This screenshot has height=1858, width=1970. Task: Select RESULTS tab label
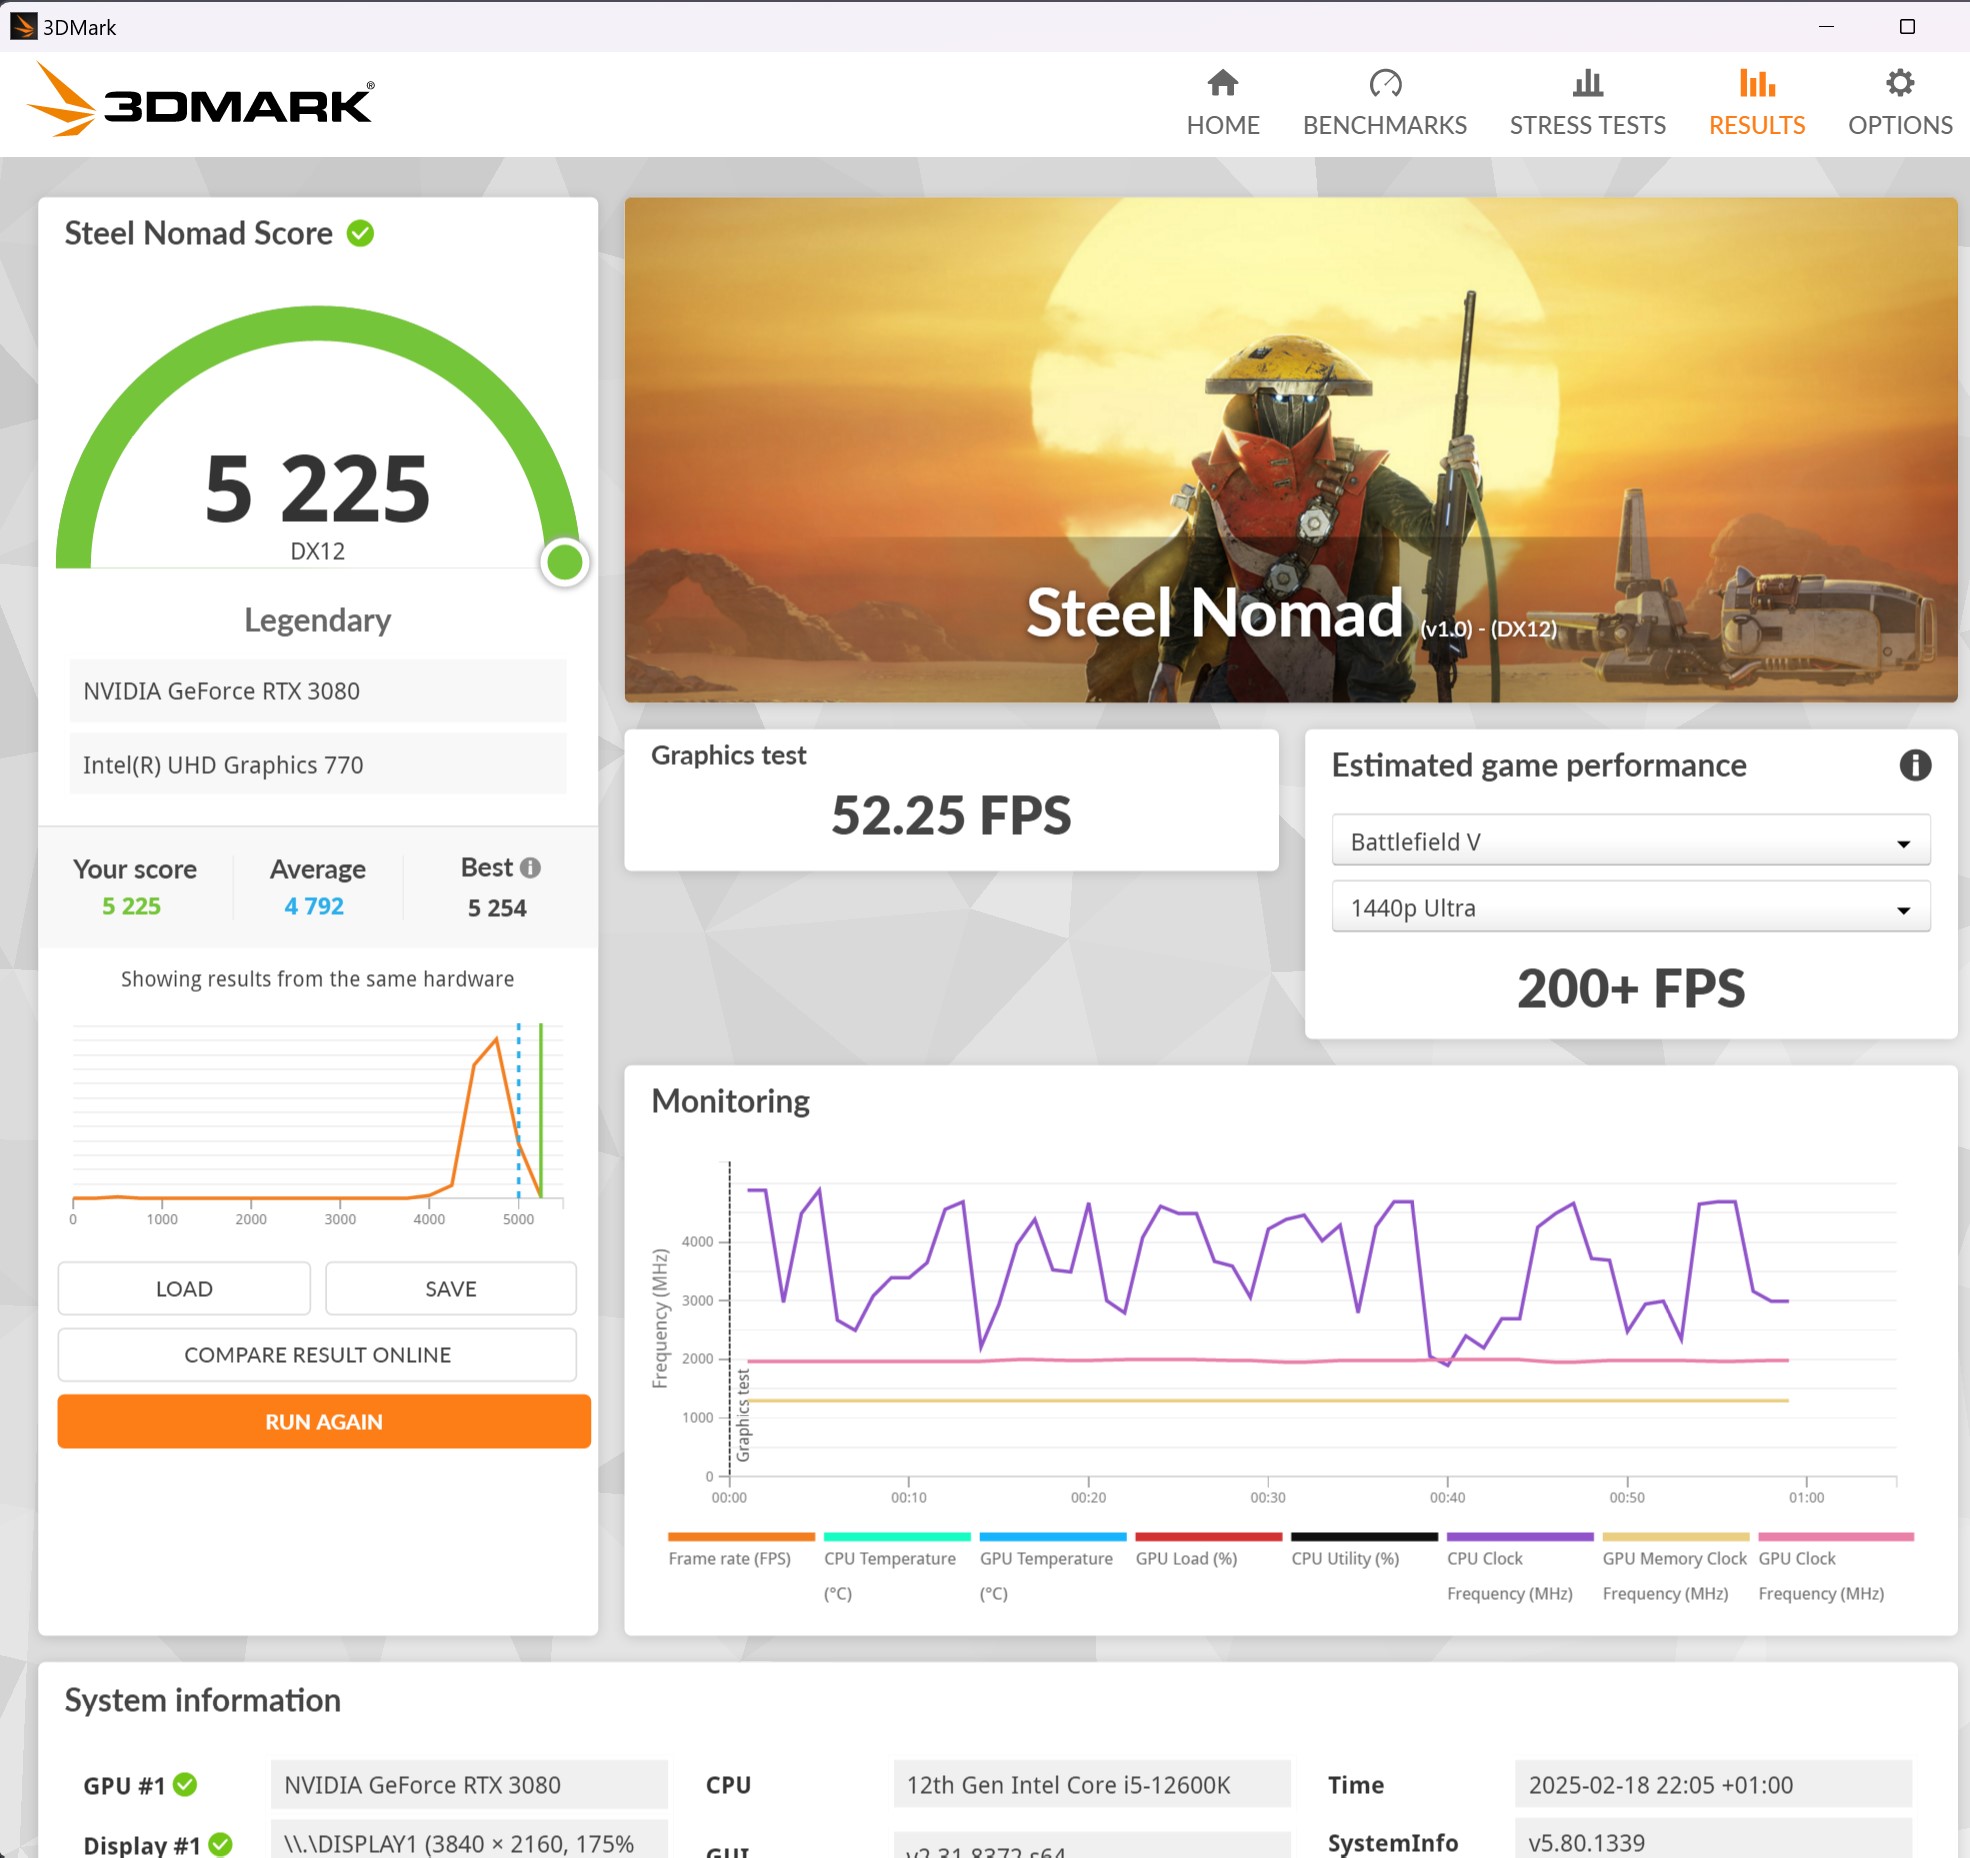(x=1756, y=125)
